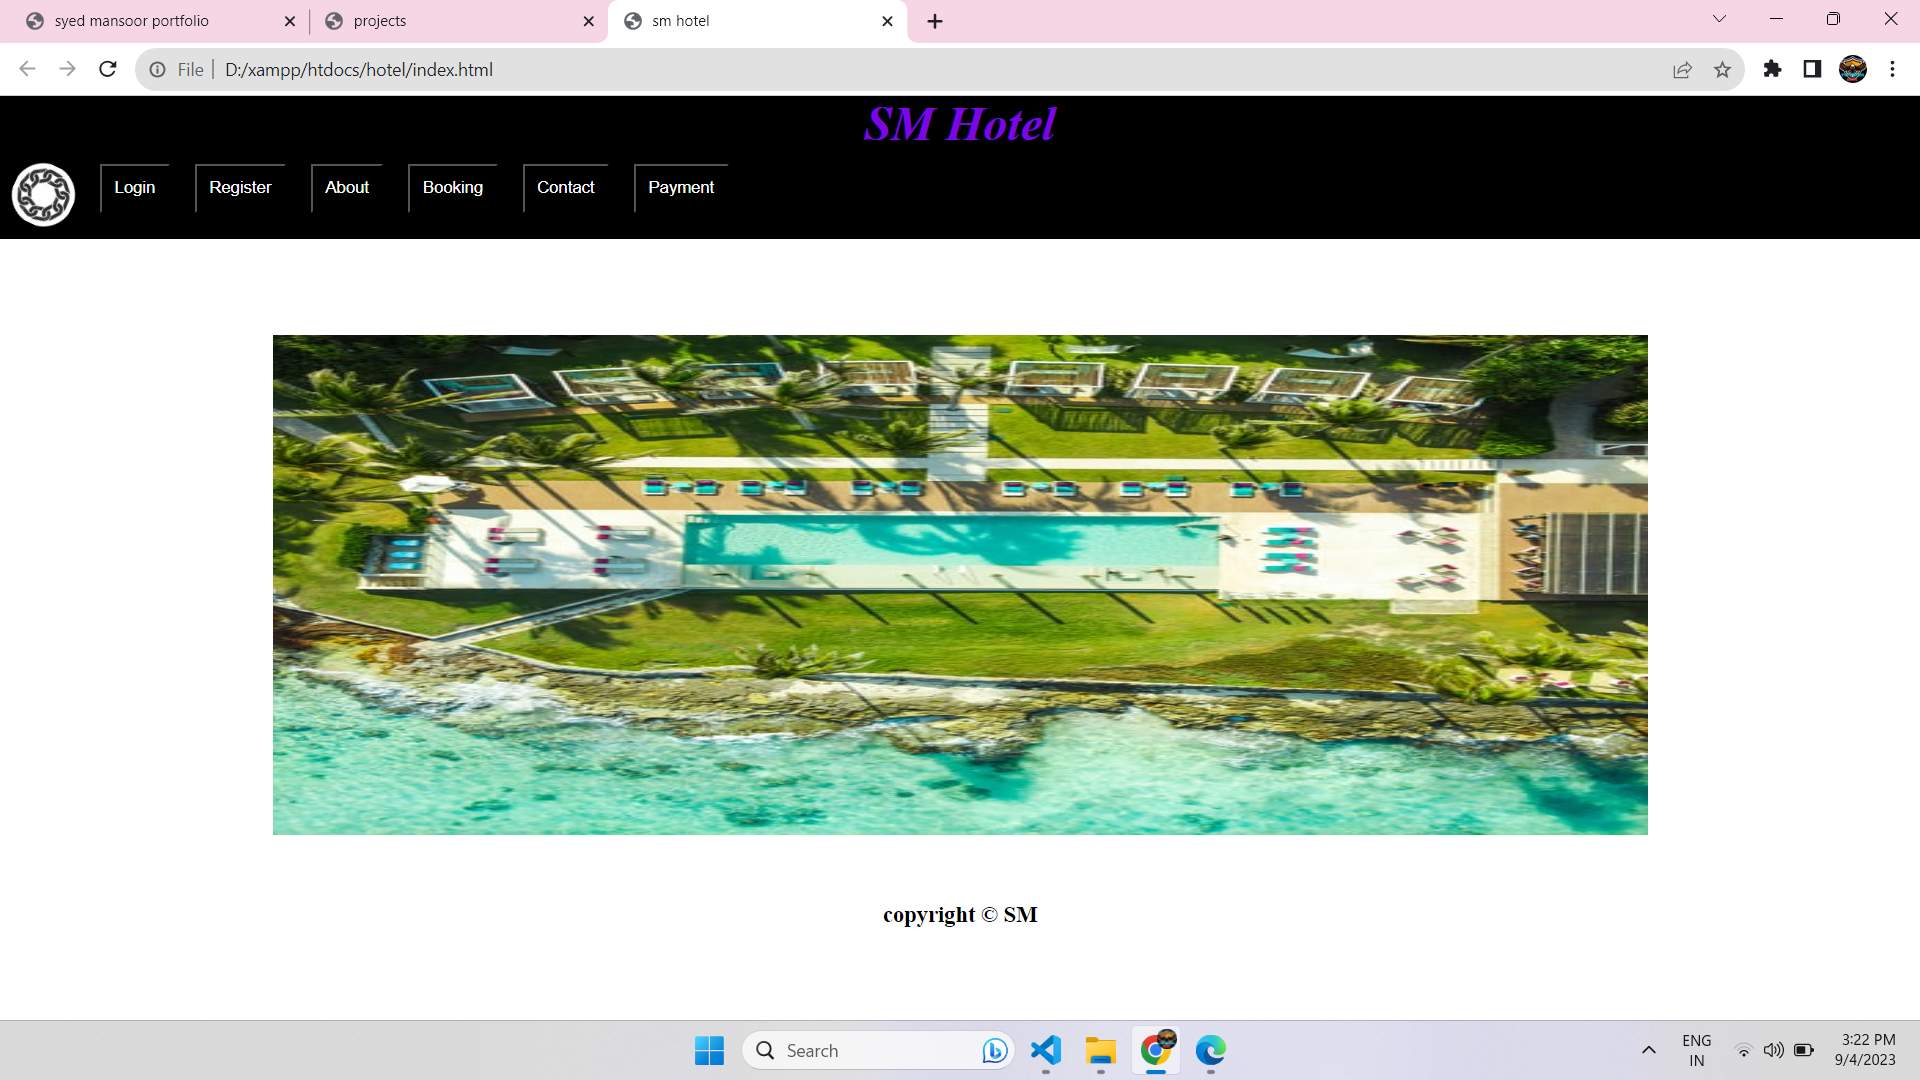
Task: Click the copyright © SM footer text
Action: [x=960, y=915]
